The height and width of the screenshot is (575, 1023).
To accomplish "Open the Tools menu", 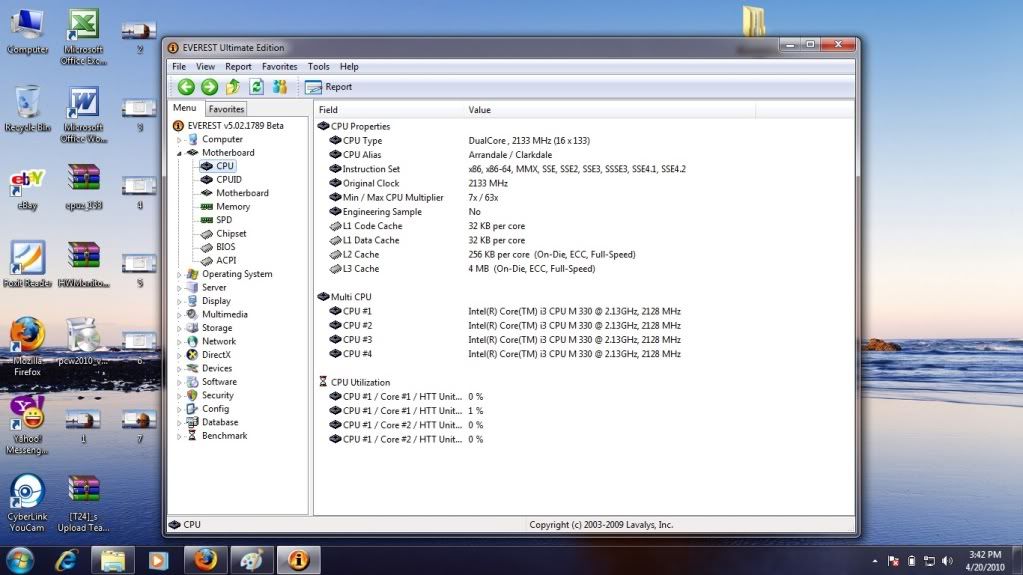I will (x=318, y=67).
